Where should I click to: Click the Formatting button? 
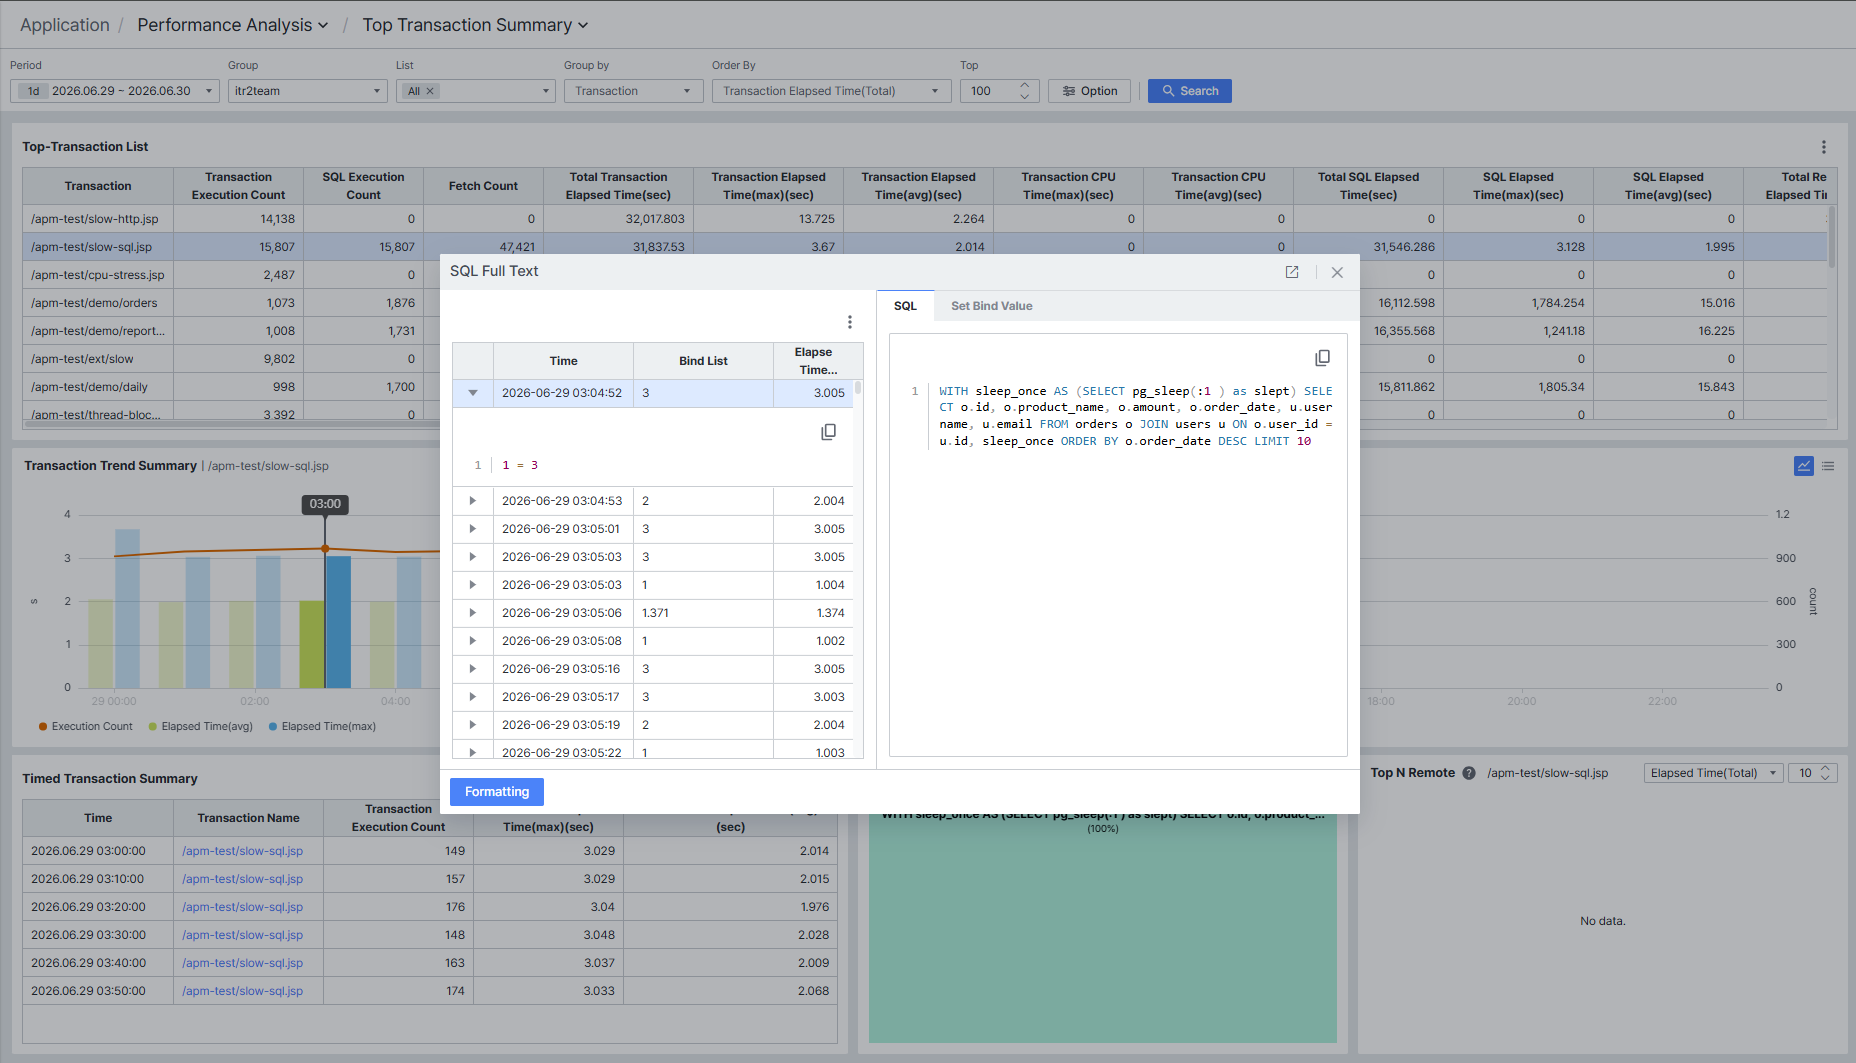pos(497,792)
